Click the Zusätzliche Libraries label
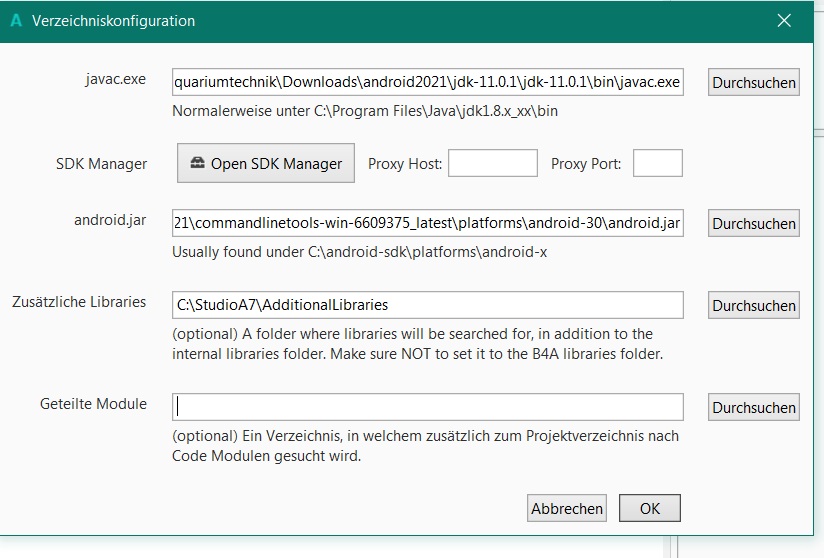824x558 pixels. 79,302
